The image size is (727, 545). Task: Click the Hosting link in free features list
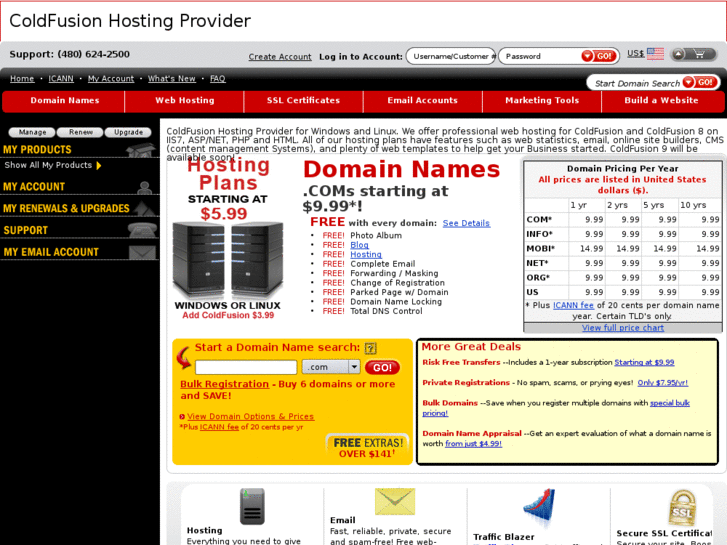(366, 254)
